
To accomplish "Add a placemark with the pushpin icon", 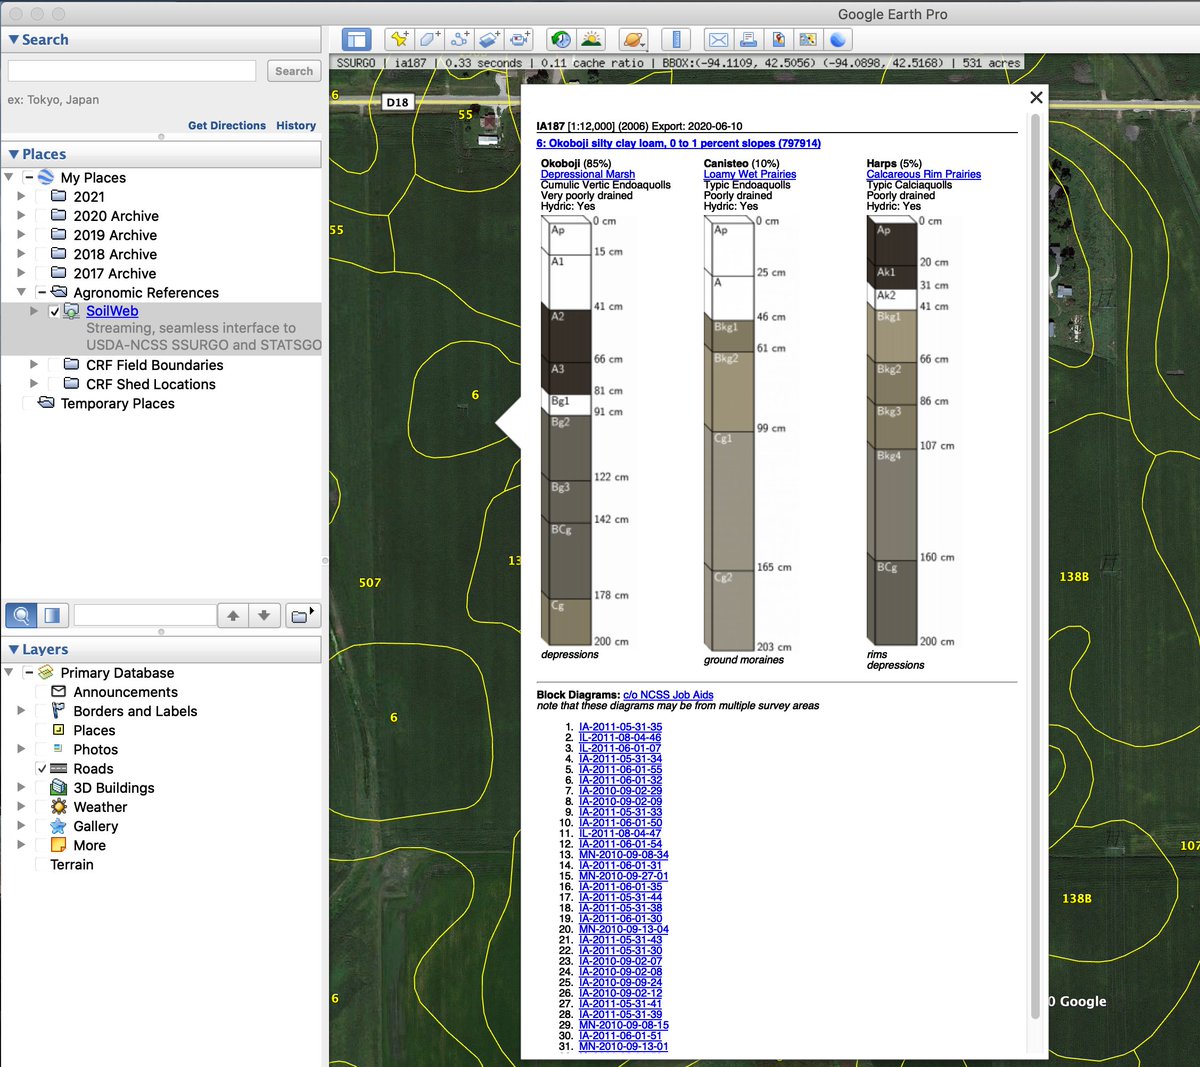I will [x=399, y=39].
